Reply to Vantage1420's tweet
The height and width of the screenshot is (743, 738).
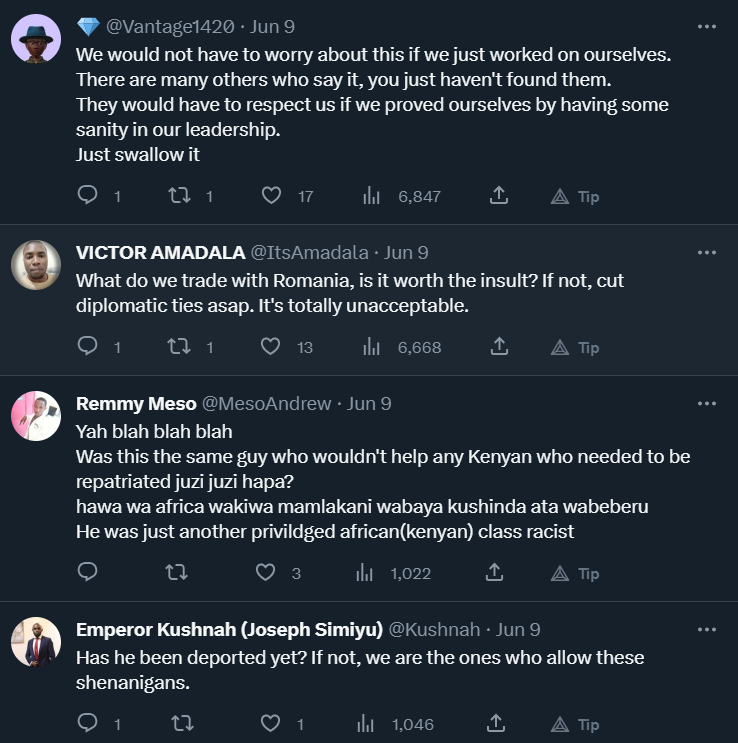(x=88, y=196)
